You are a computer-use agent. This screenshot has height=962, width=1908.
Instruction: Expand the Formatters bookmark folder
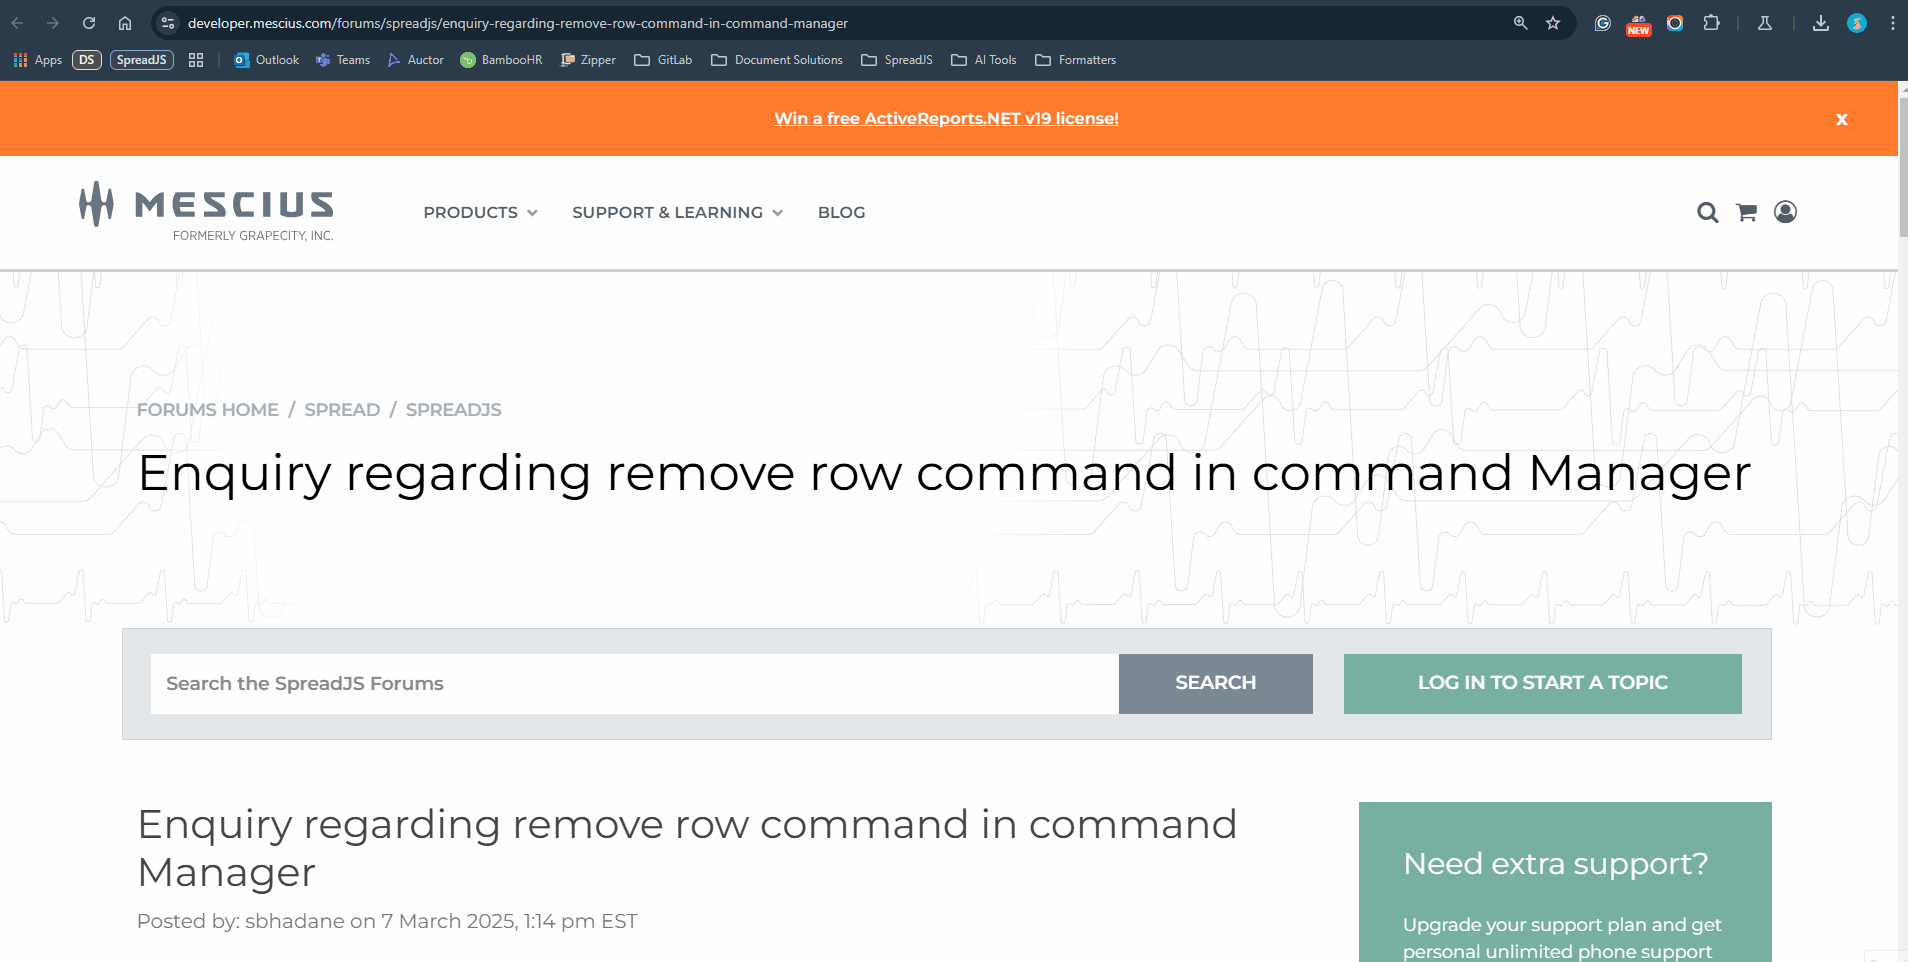[x=1076, y=60]
